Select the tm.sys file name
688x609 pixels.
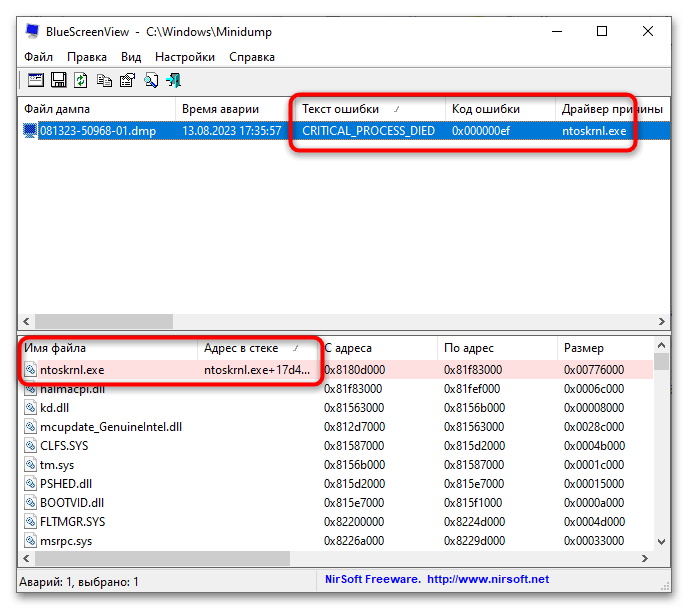tap(57, 465)
